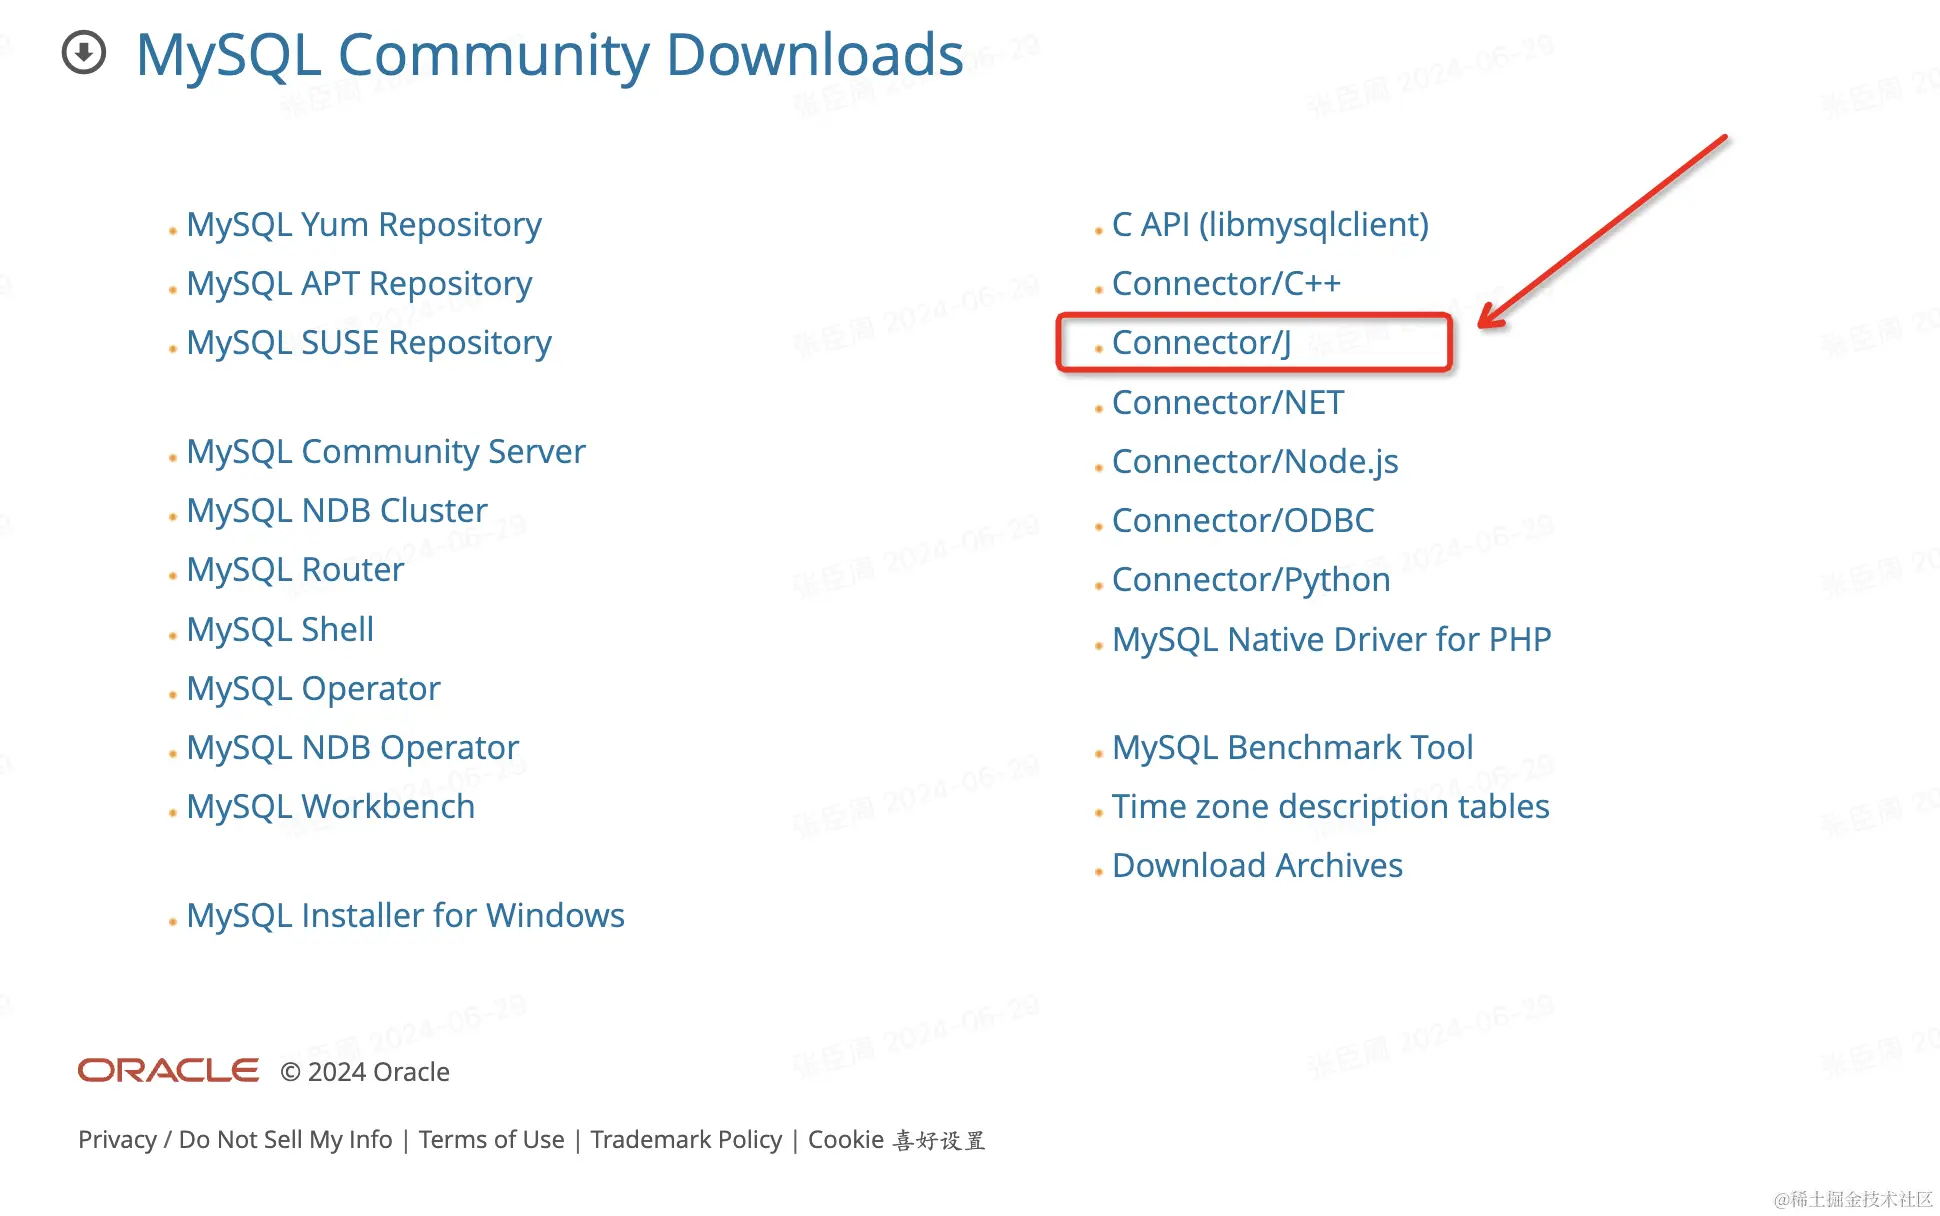1940x1216 pixels.
Task: Open the C API (libmysqlclient) link
Action: 1269,225
